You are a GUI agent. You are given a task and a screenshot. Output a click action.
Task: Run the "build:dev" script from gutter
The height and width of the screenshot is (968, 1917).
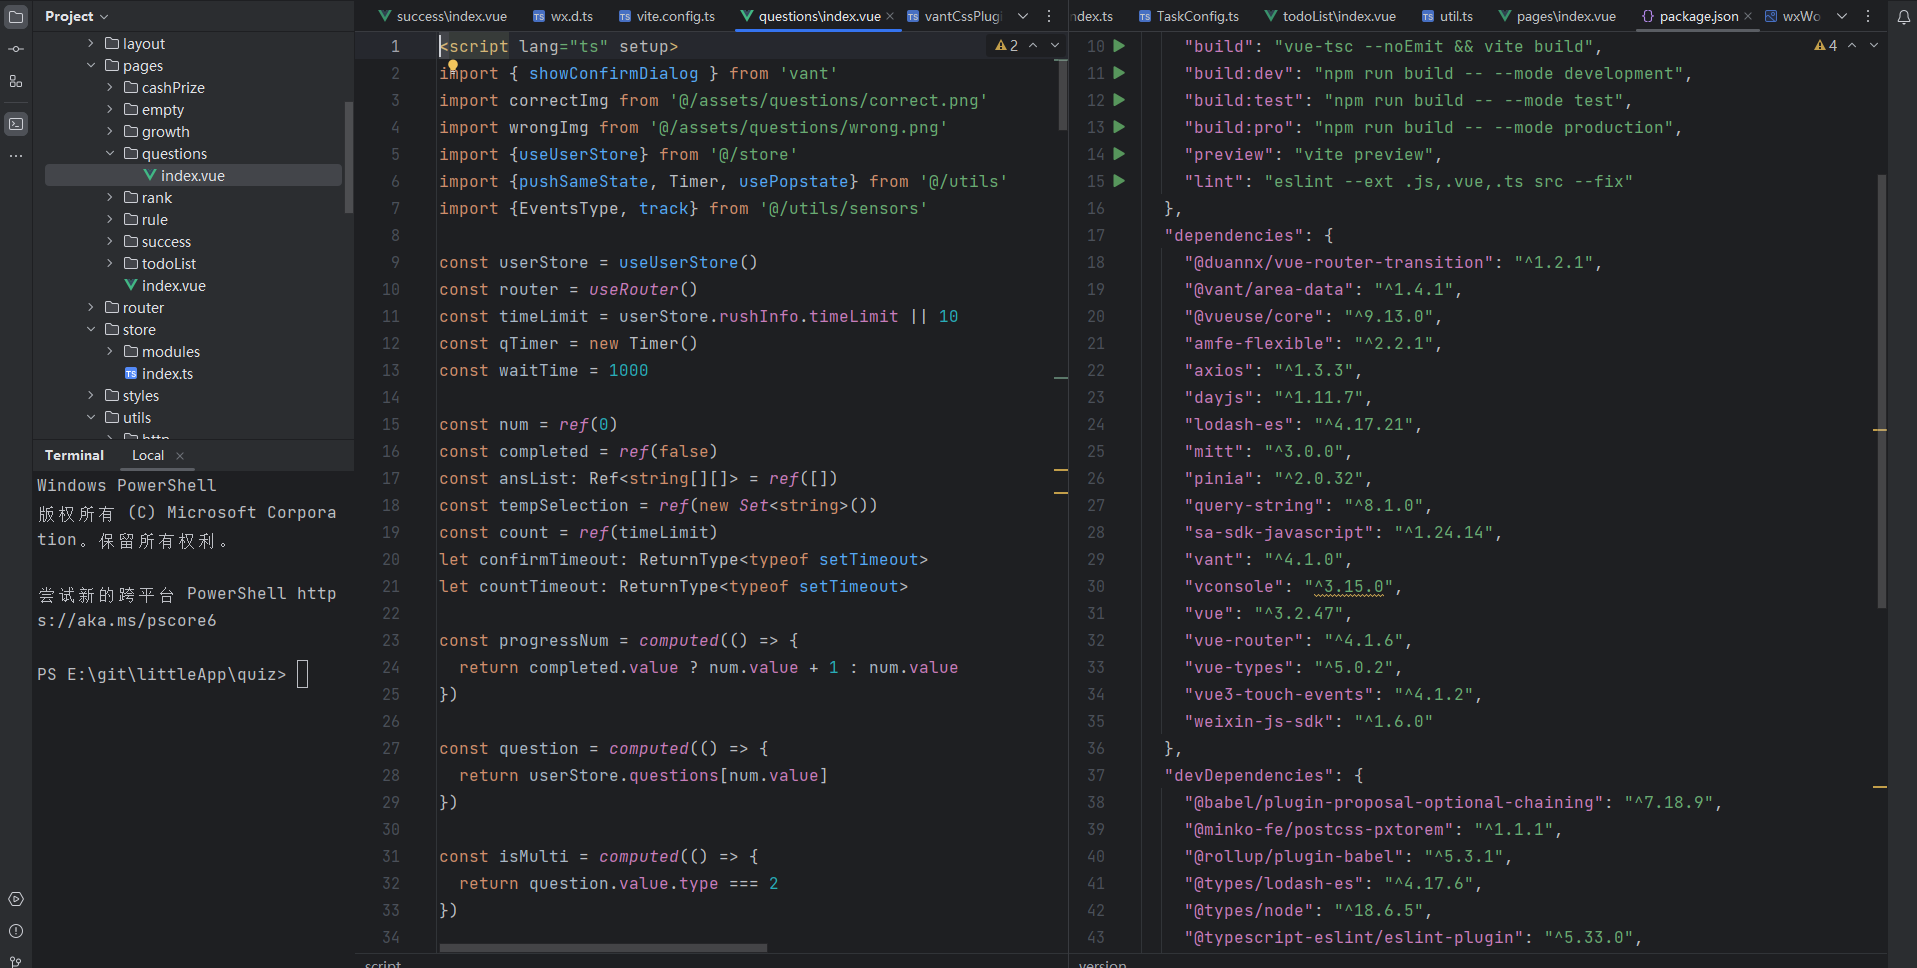[x=1119, y=73]
